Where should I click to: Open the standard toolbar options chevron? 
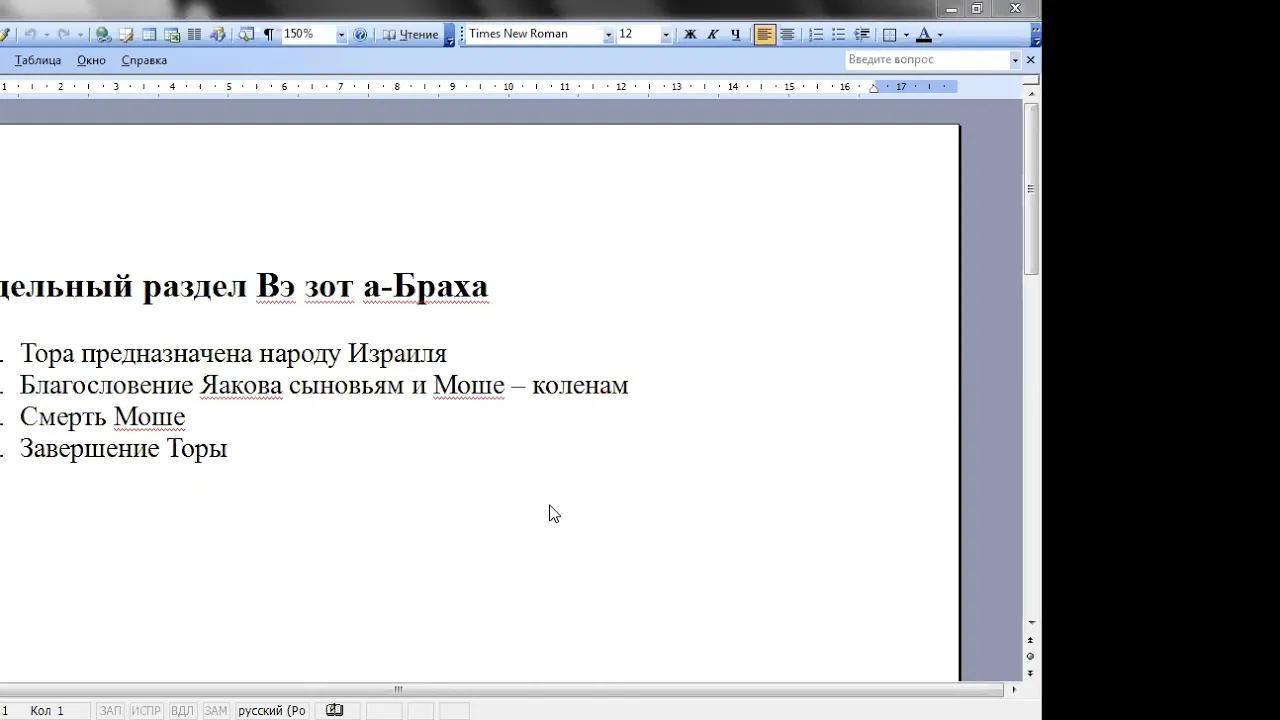coord(450,35)
